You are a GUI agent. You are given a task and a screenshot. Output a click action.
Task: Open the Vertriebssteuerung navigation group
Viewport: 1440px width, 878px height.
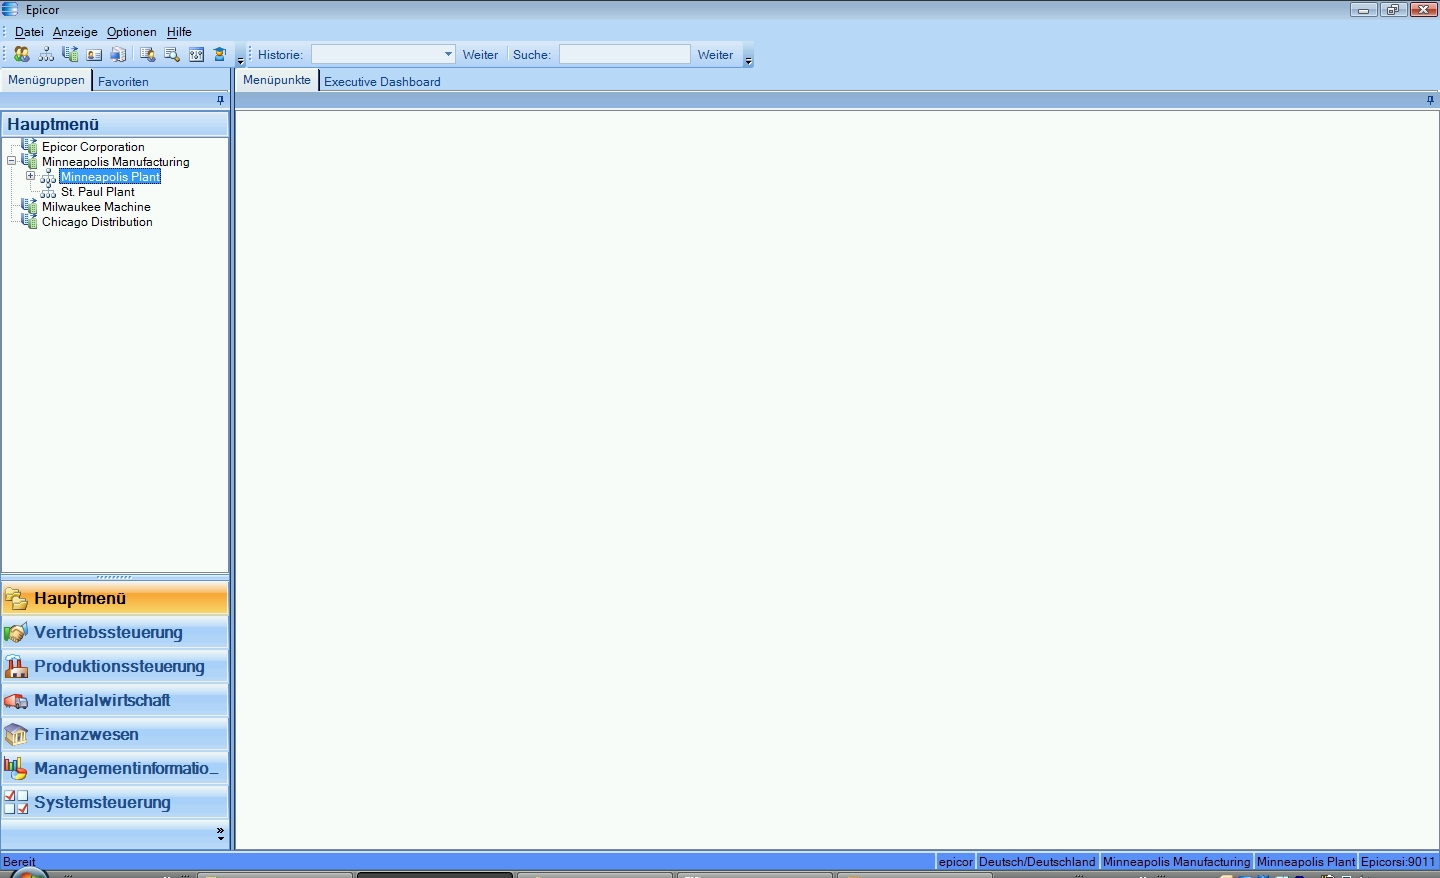pos(115,632)
